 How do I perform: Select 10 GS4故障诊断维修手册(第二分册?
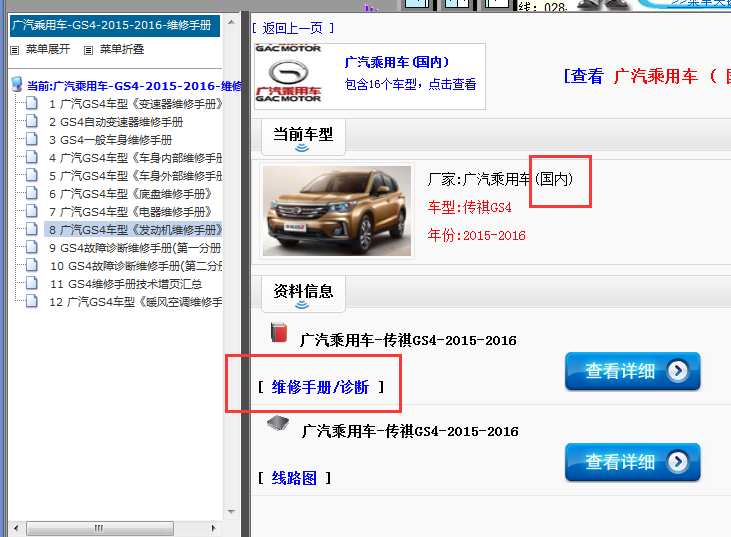tap(136, 266)
